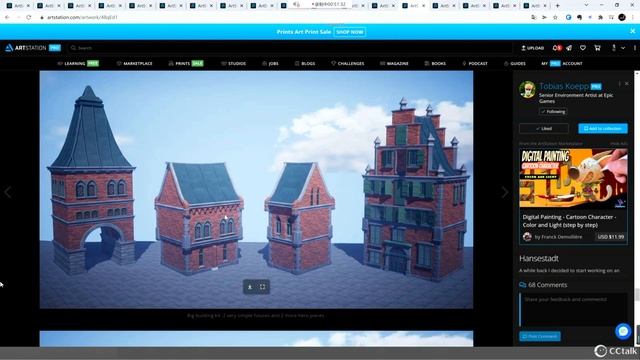Open the Blogs menu

305,63
